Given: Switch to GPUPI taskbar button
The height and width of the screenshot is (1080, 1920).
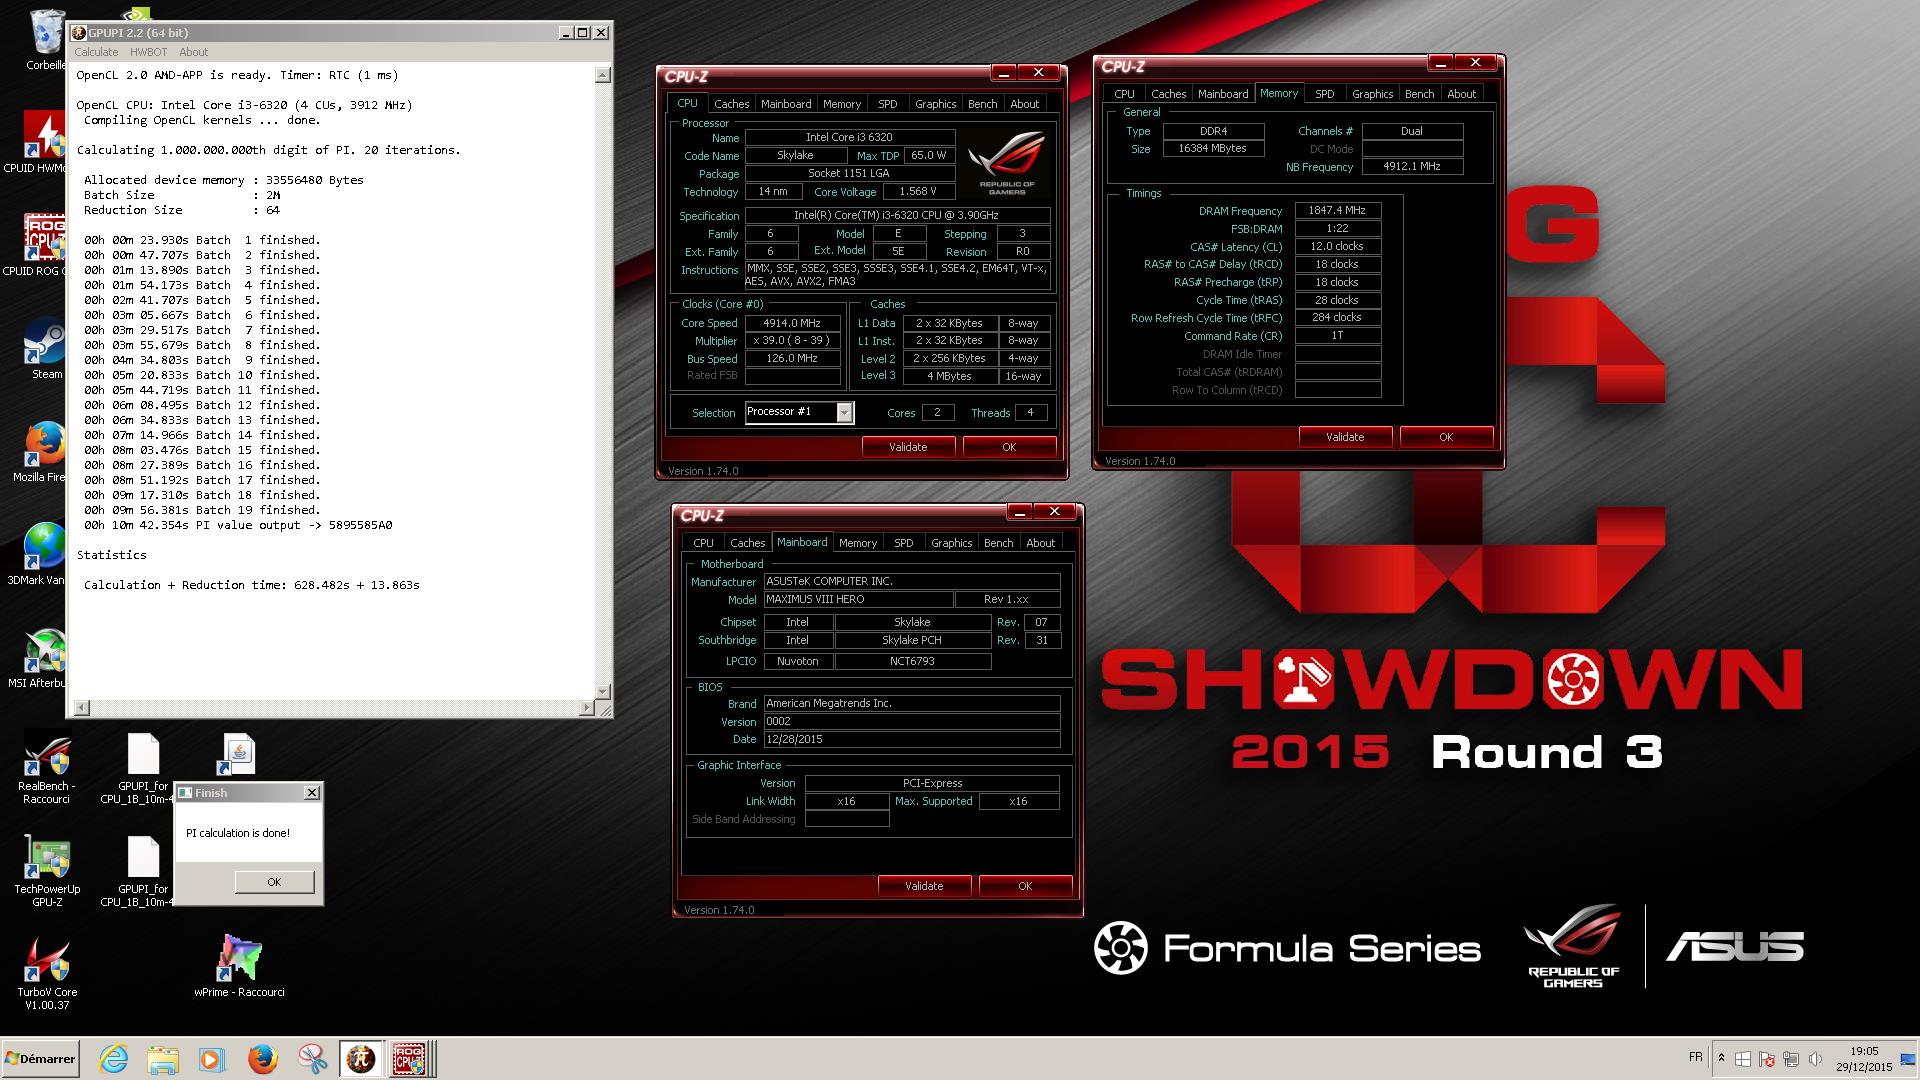Looking at the screenshot, I should click(x=361, y=1059).
